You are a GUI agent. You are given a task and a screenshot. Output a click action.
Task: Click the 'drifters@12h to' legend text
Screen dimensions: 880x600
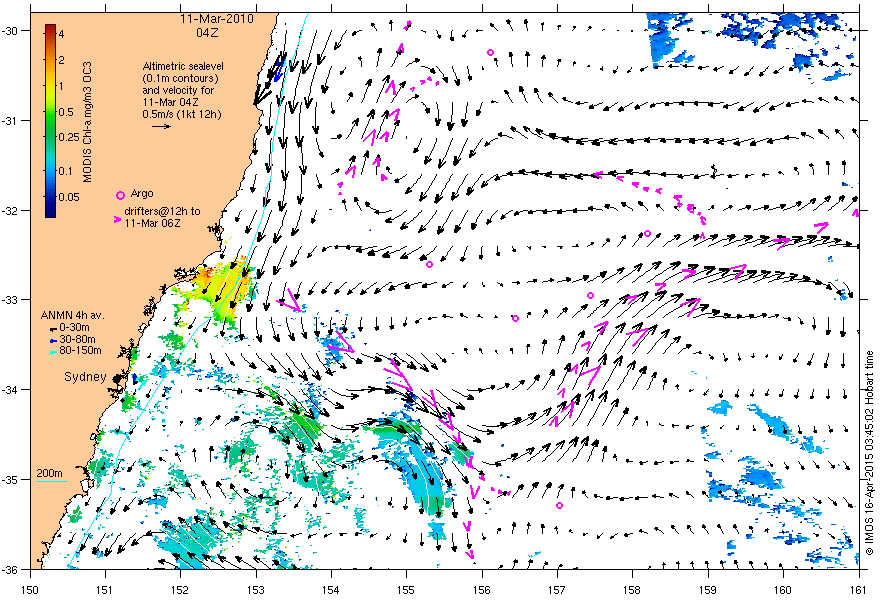coord(162,212)
